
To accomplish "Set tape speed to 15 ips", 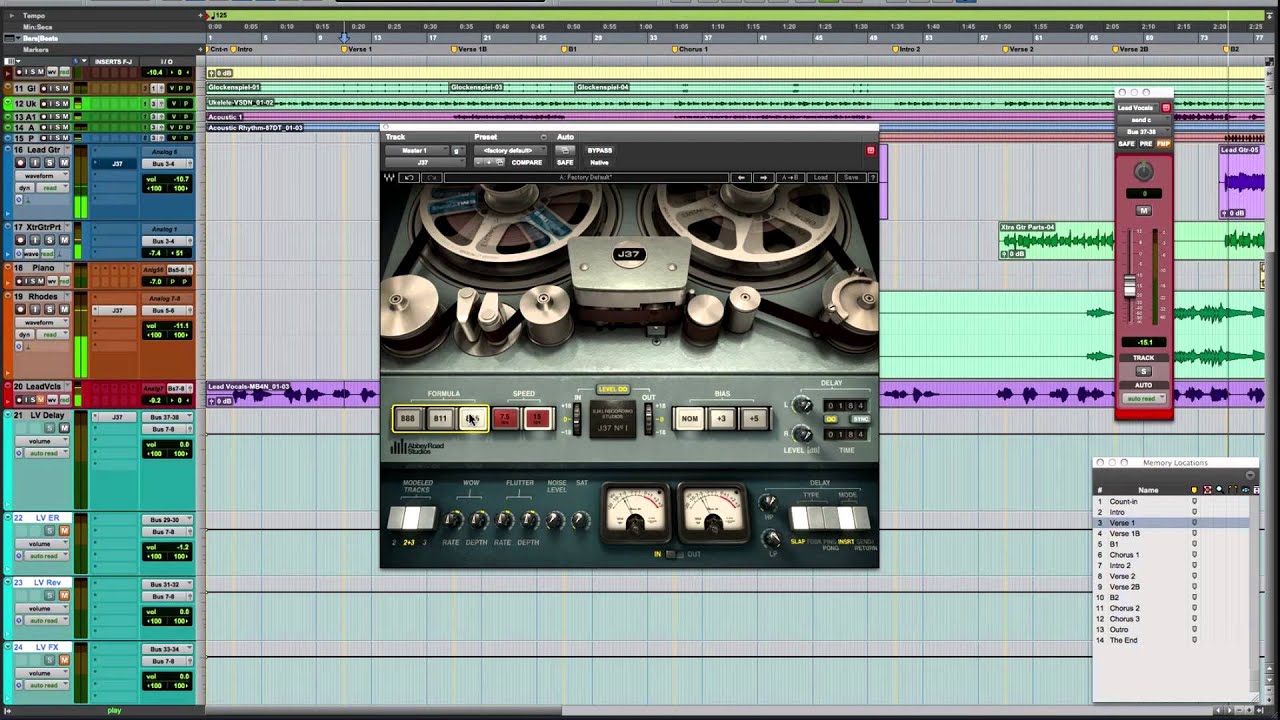I will tap(537, 419).
